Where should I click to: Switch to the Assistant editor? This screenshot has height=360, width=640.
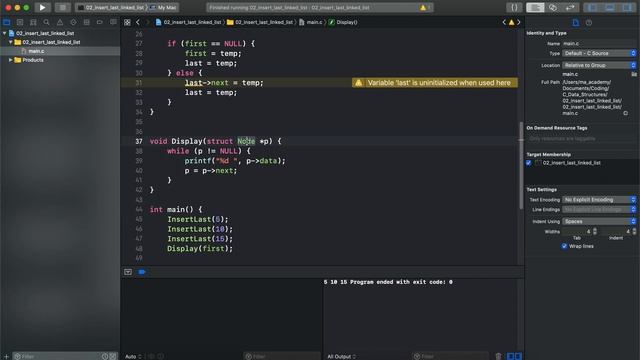click(x=553, y=7)
